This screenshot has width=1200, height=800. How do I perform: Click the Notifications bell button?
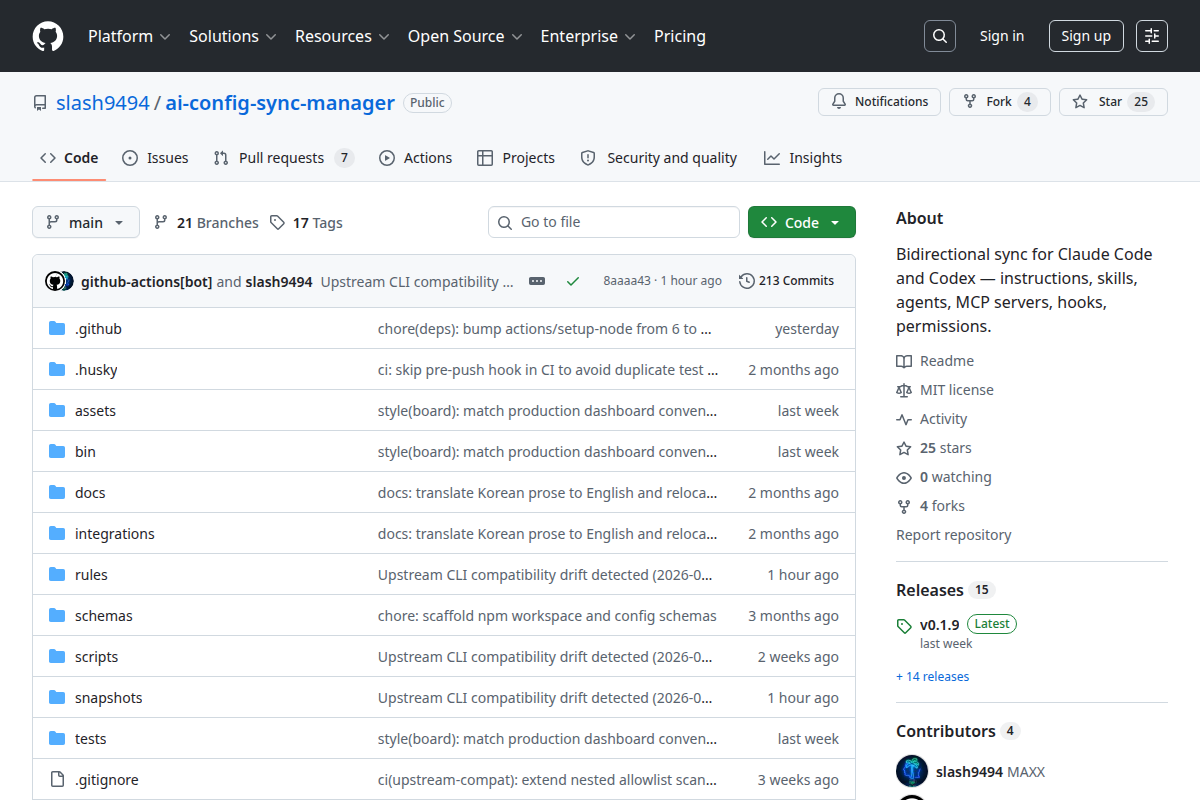pyautogui.click(x=879, y=102)
